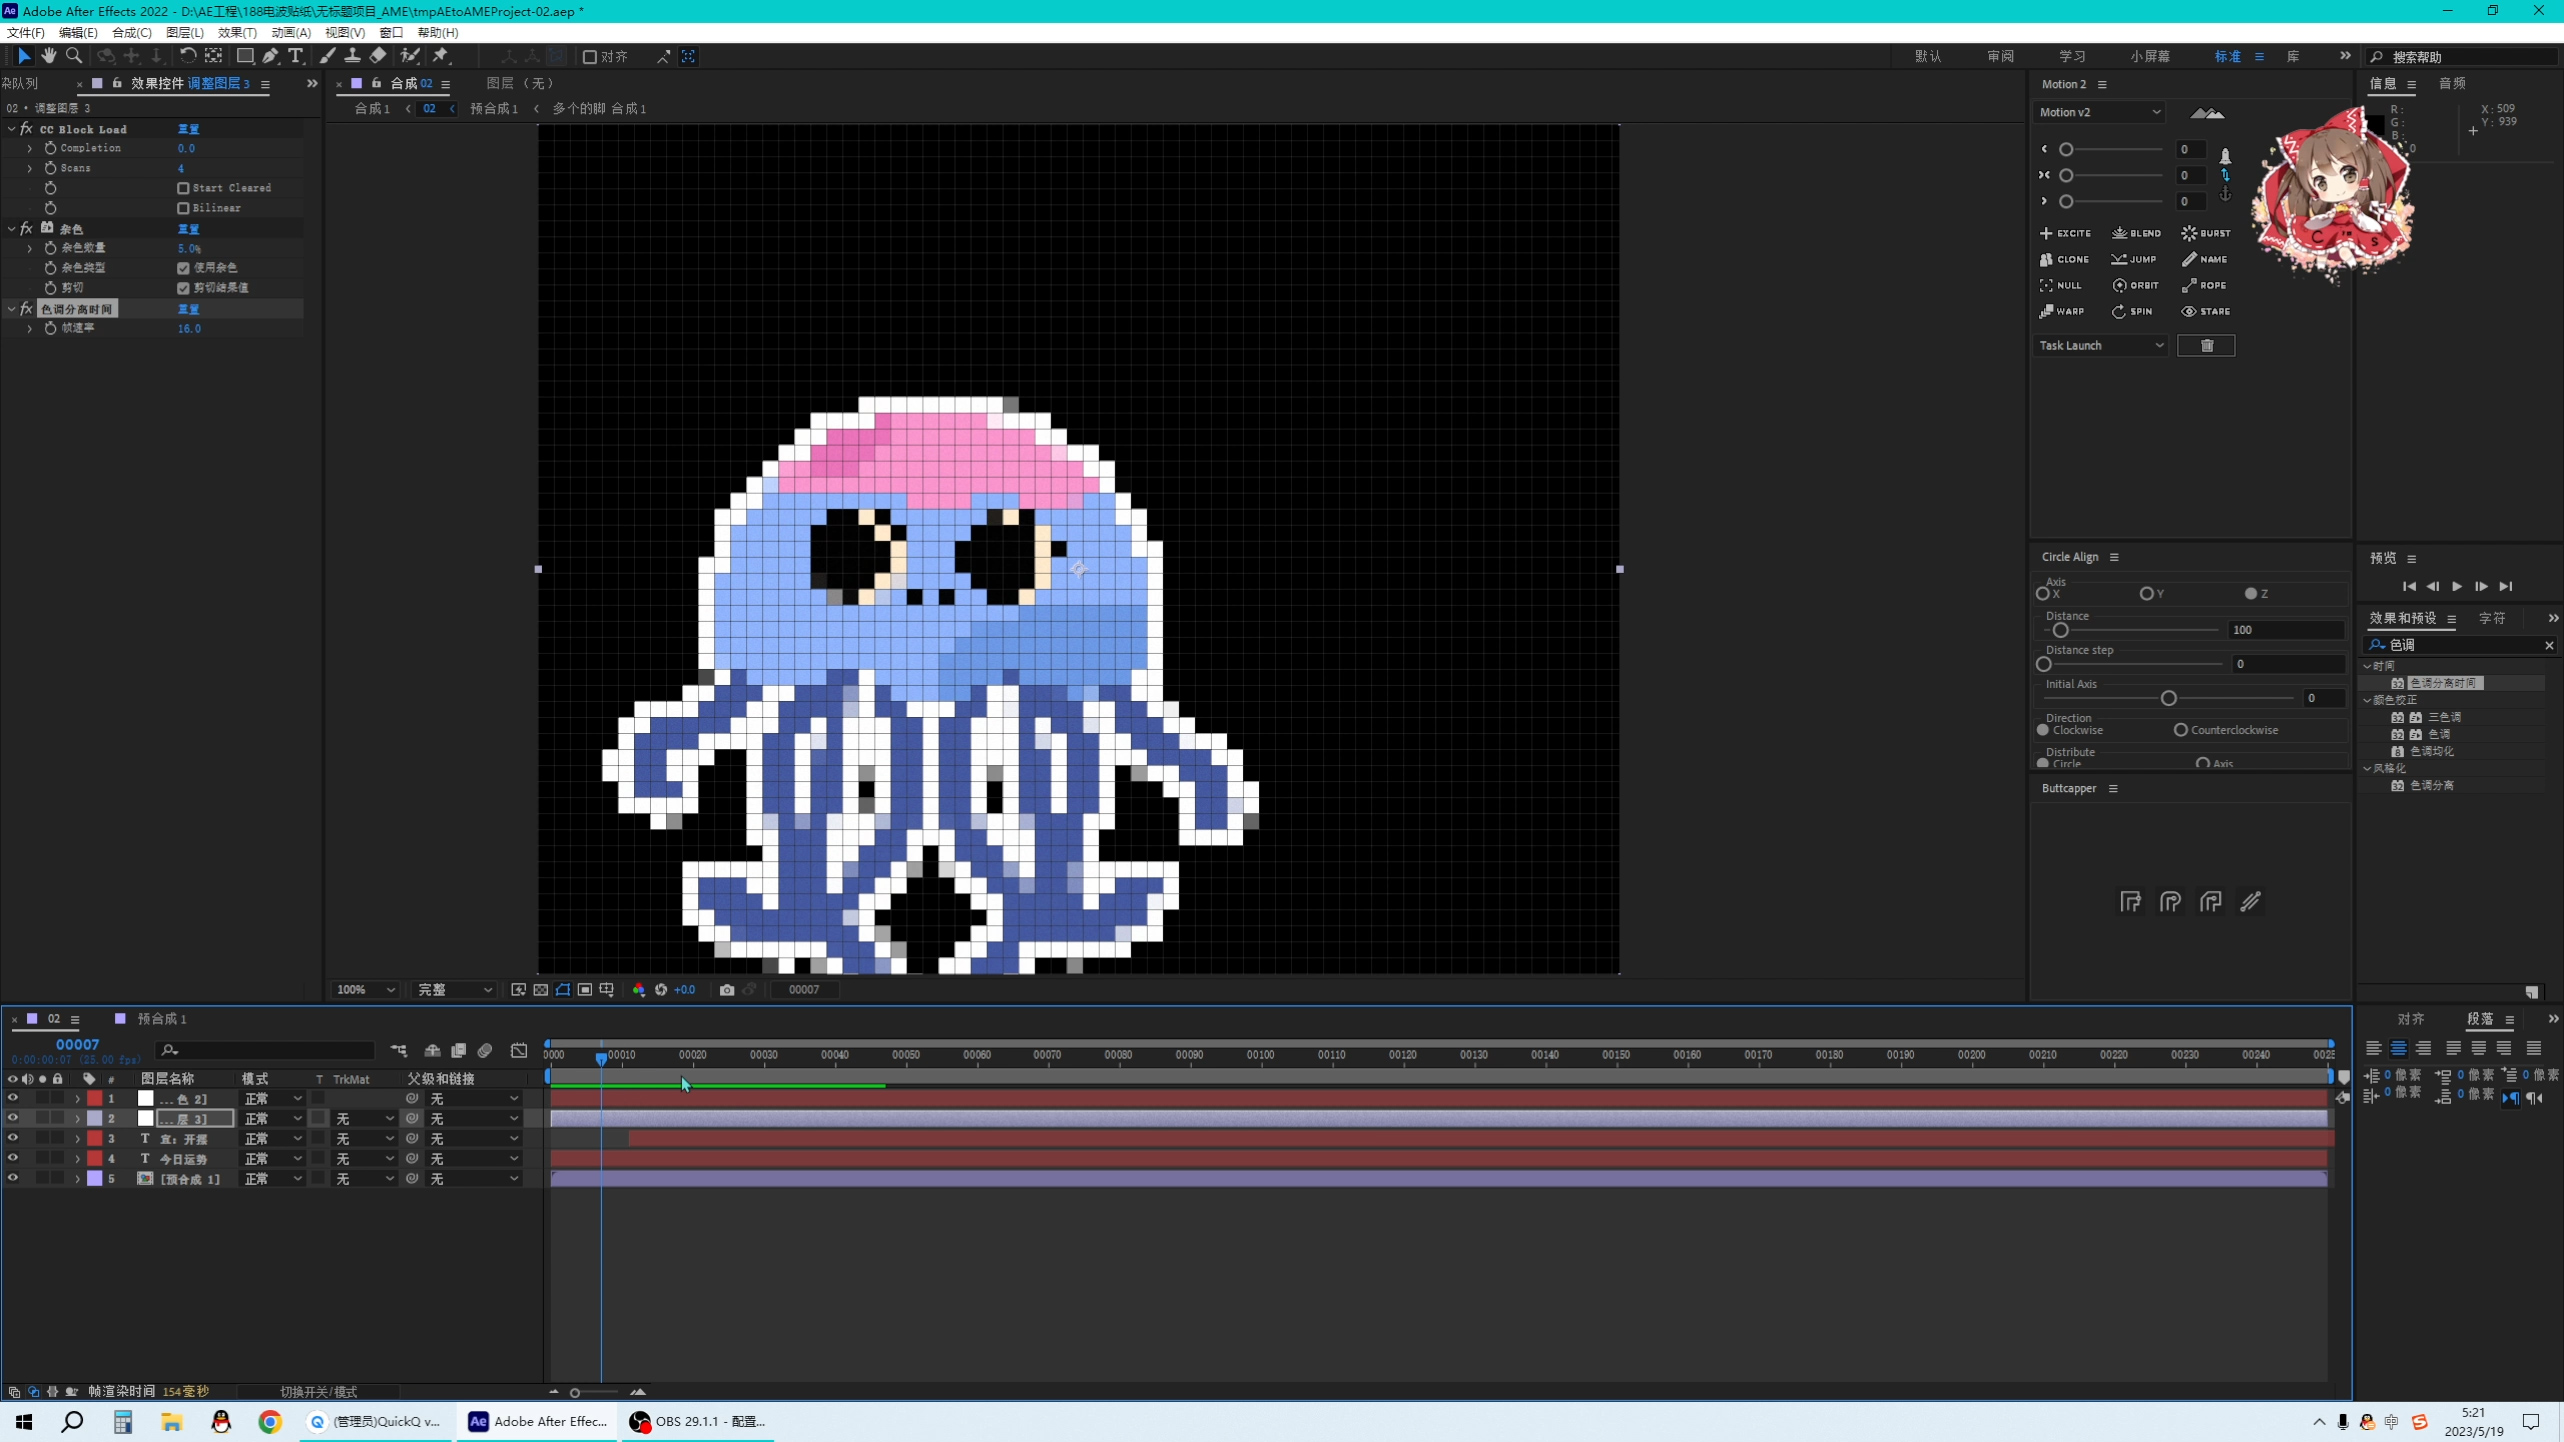This screenshot has height=1442, width=2564.
Task: Select the Y axis radio in Circle Align
Action: (2146, 594)
